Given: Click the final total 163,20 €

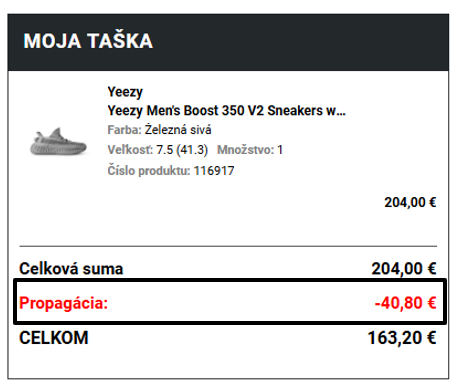Looking at the screenshot, I should (402, 338).
